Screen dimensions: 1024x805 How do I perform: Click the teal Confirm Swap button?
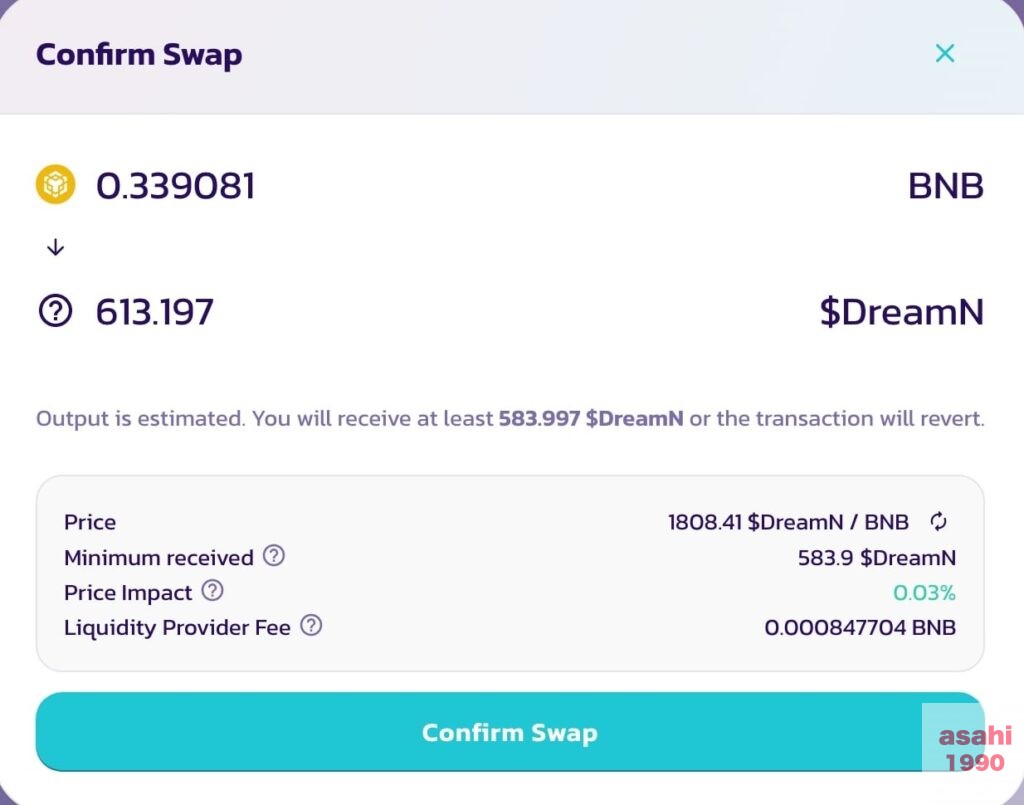click(x=509, y=732)
